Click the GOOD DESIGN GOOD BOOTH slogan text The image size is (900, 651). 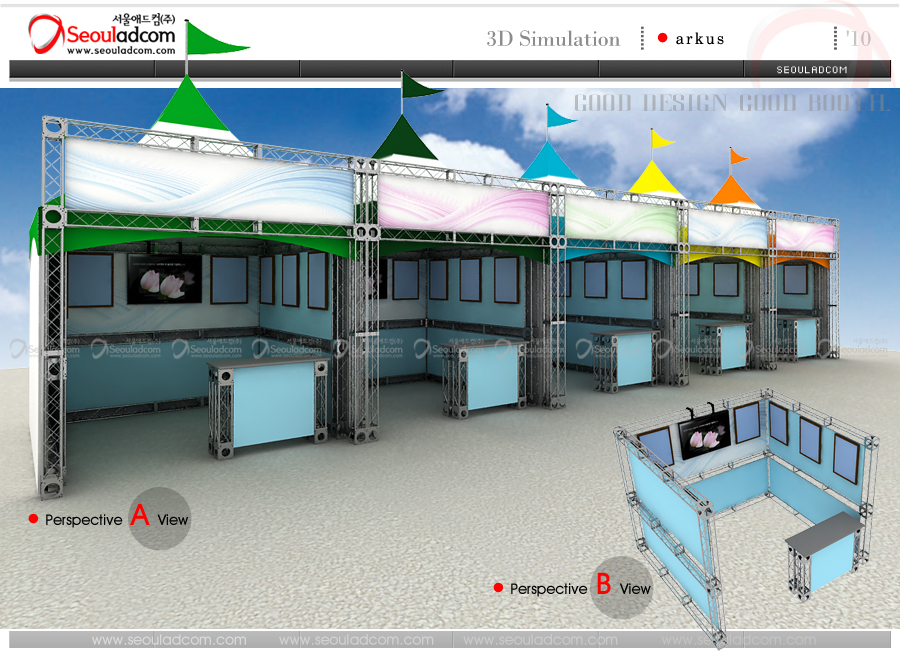[x=730, y=103]
